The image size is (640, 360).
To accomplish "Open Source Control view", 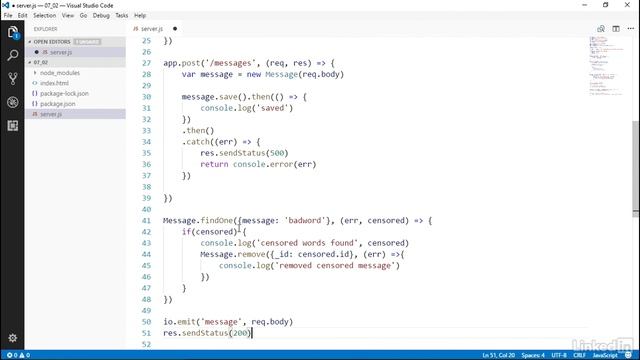I will coord(13,78).
